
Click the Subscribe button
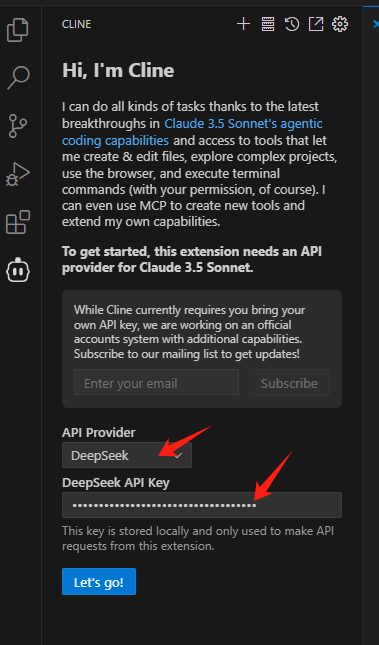point(289,383)
